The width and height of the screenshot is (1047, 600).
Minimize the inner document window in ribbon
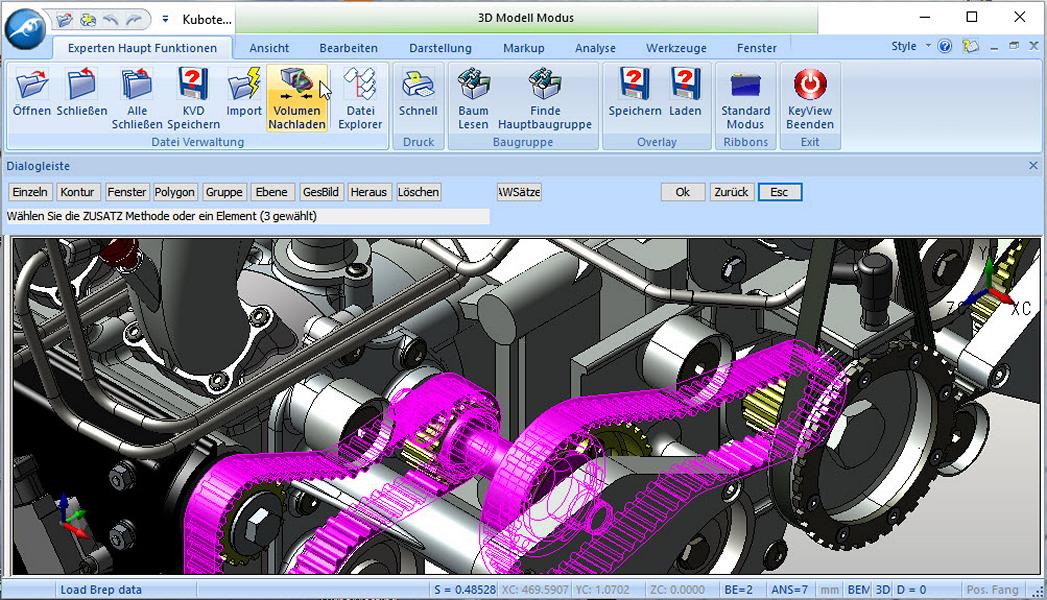click(x=995, y=47)
